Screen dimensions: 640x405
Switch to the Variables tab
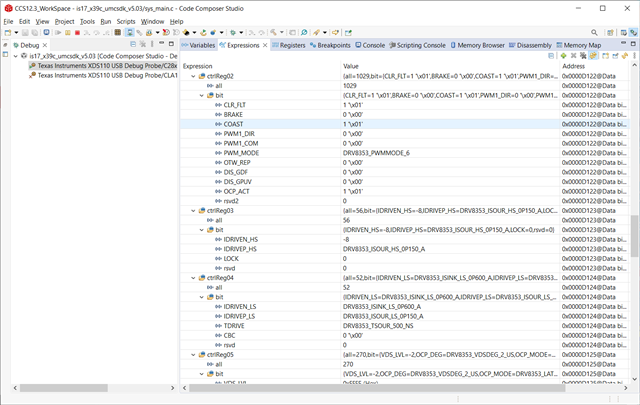click(198, 45)
